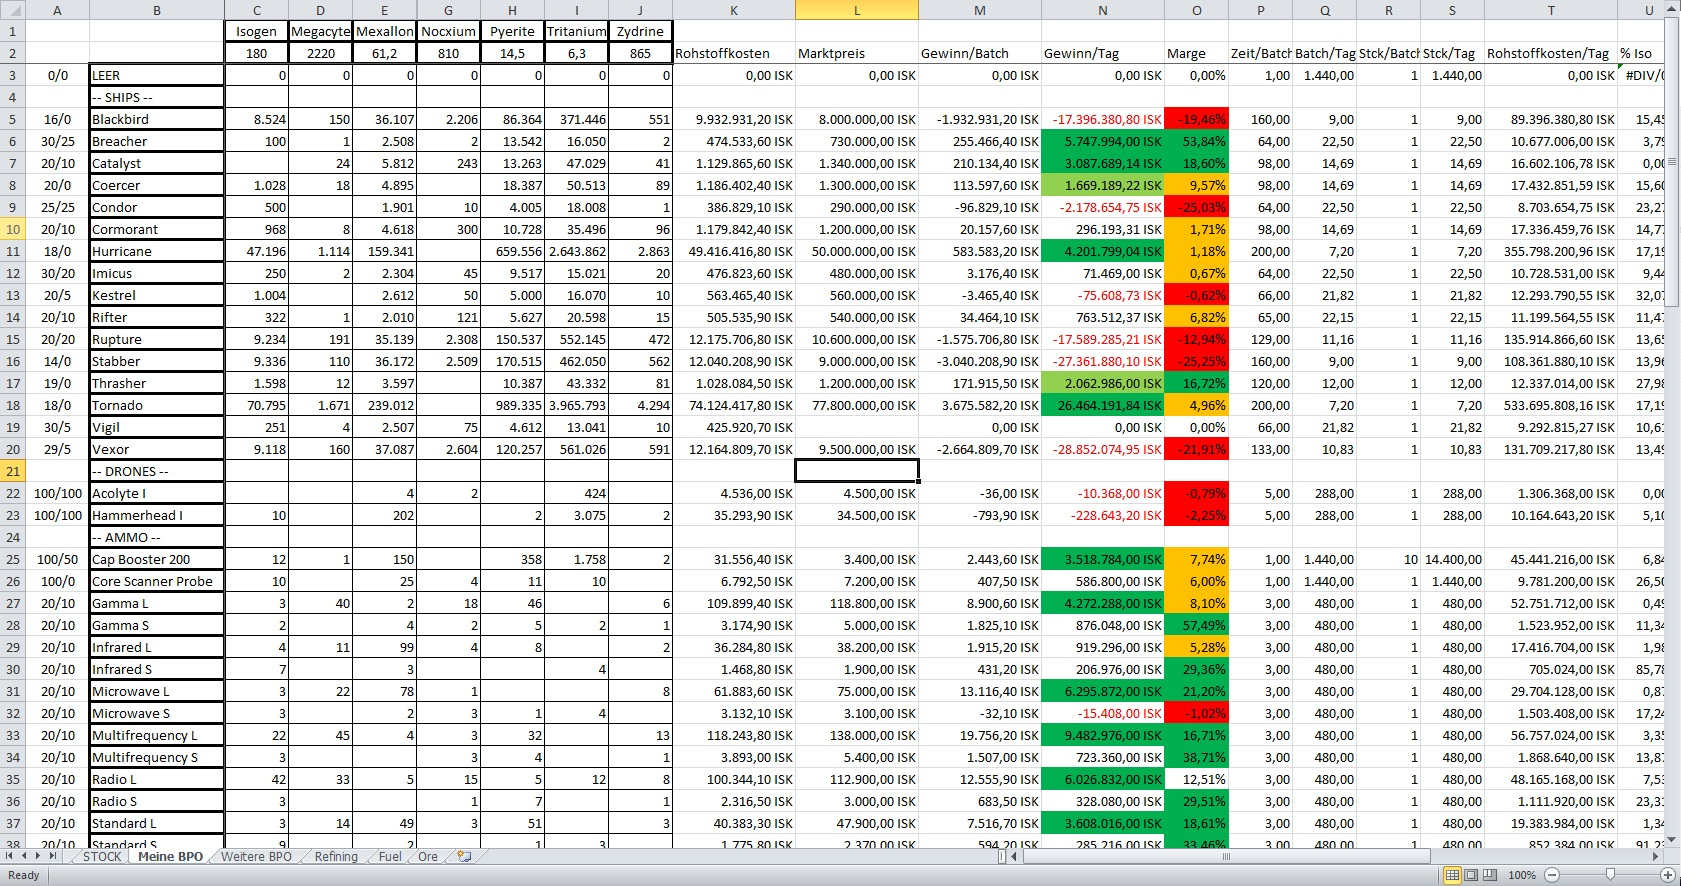Click the Insert Worksheet icon
The height and width of the screenshot is (886, 1681).
click(x=464, y=857)
